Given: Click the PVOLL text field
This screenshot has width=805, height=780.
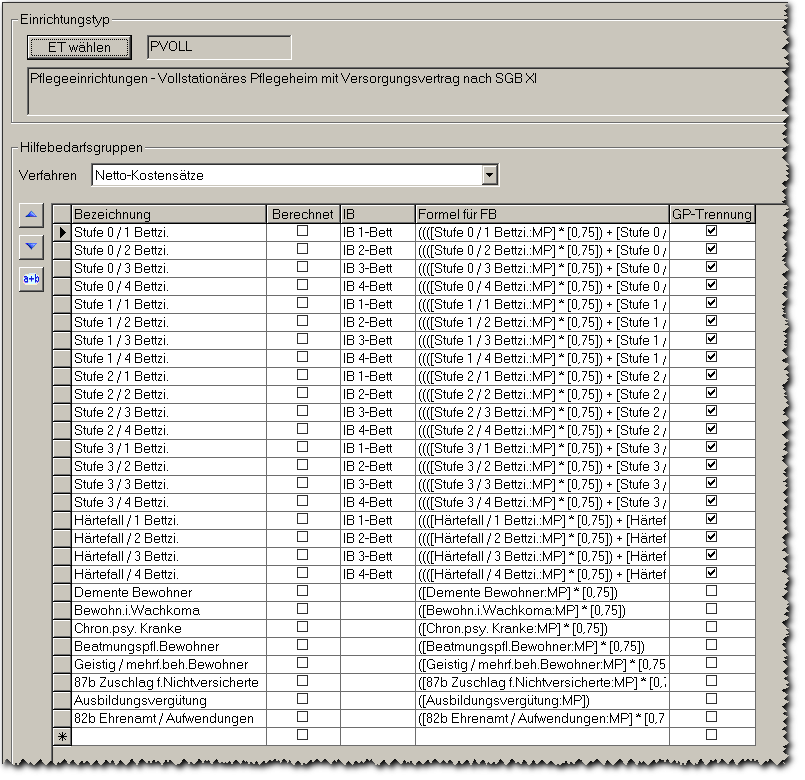Looking at the screenshot, I should [219, 47].
